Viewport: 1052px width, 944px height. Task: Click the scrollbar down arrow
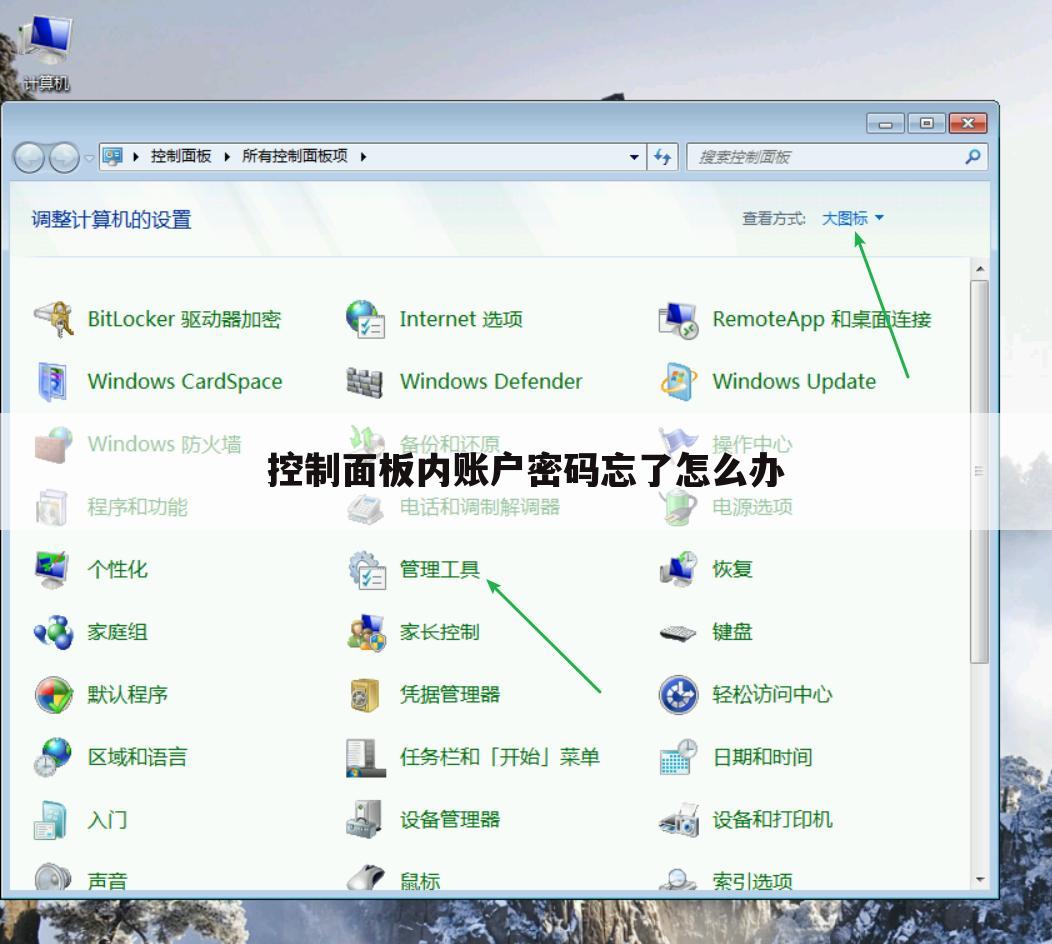tap(980, 879)
